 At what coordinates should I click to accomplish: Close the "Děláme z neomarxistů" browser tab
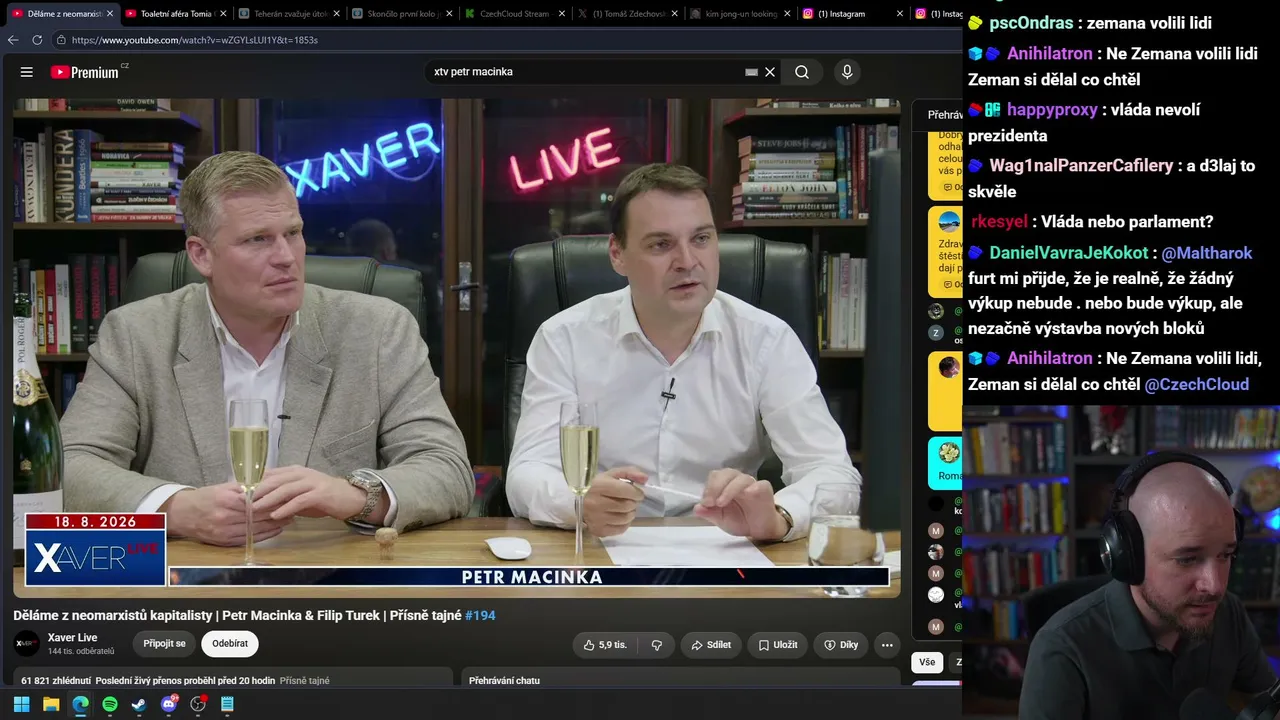(109, 14)
